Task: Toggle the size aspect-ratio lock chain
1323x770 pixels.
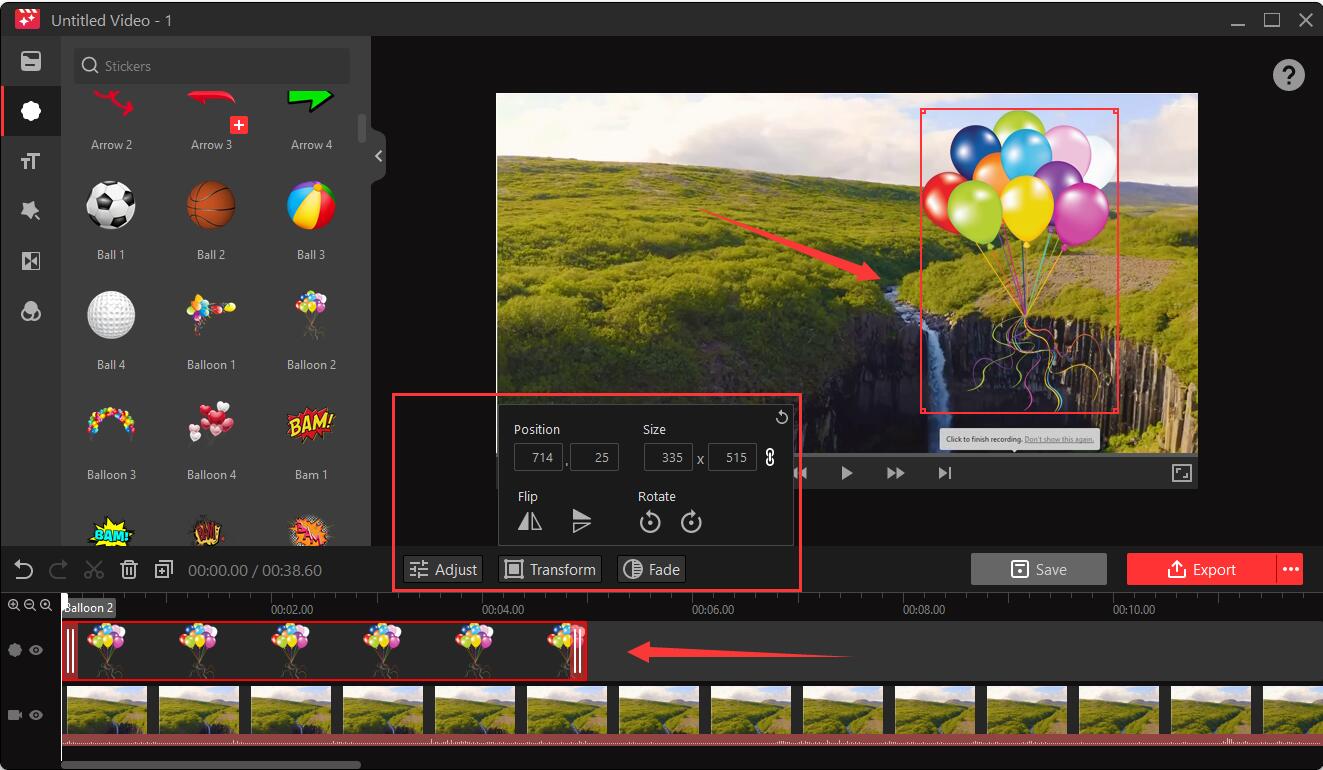Action: point(768,457)
